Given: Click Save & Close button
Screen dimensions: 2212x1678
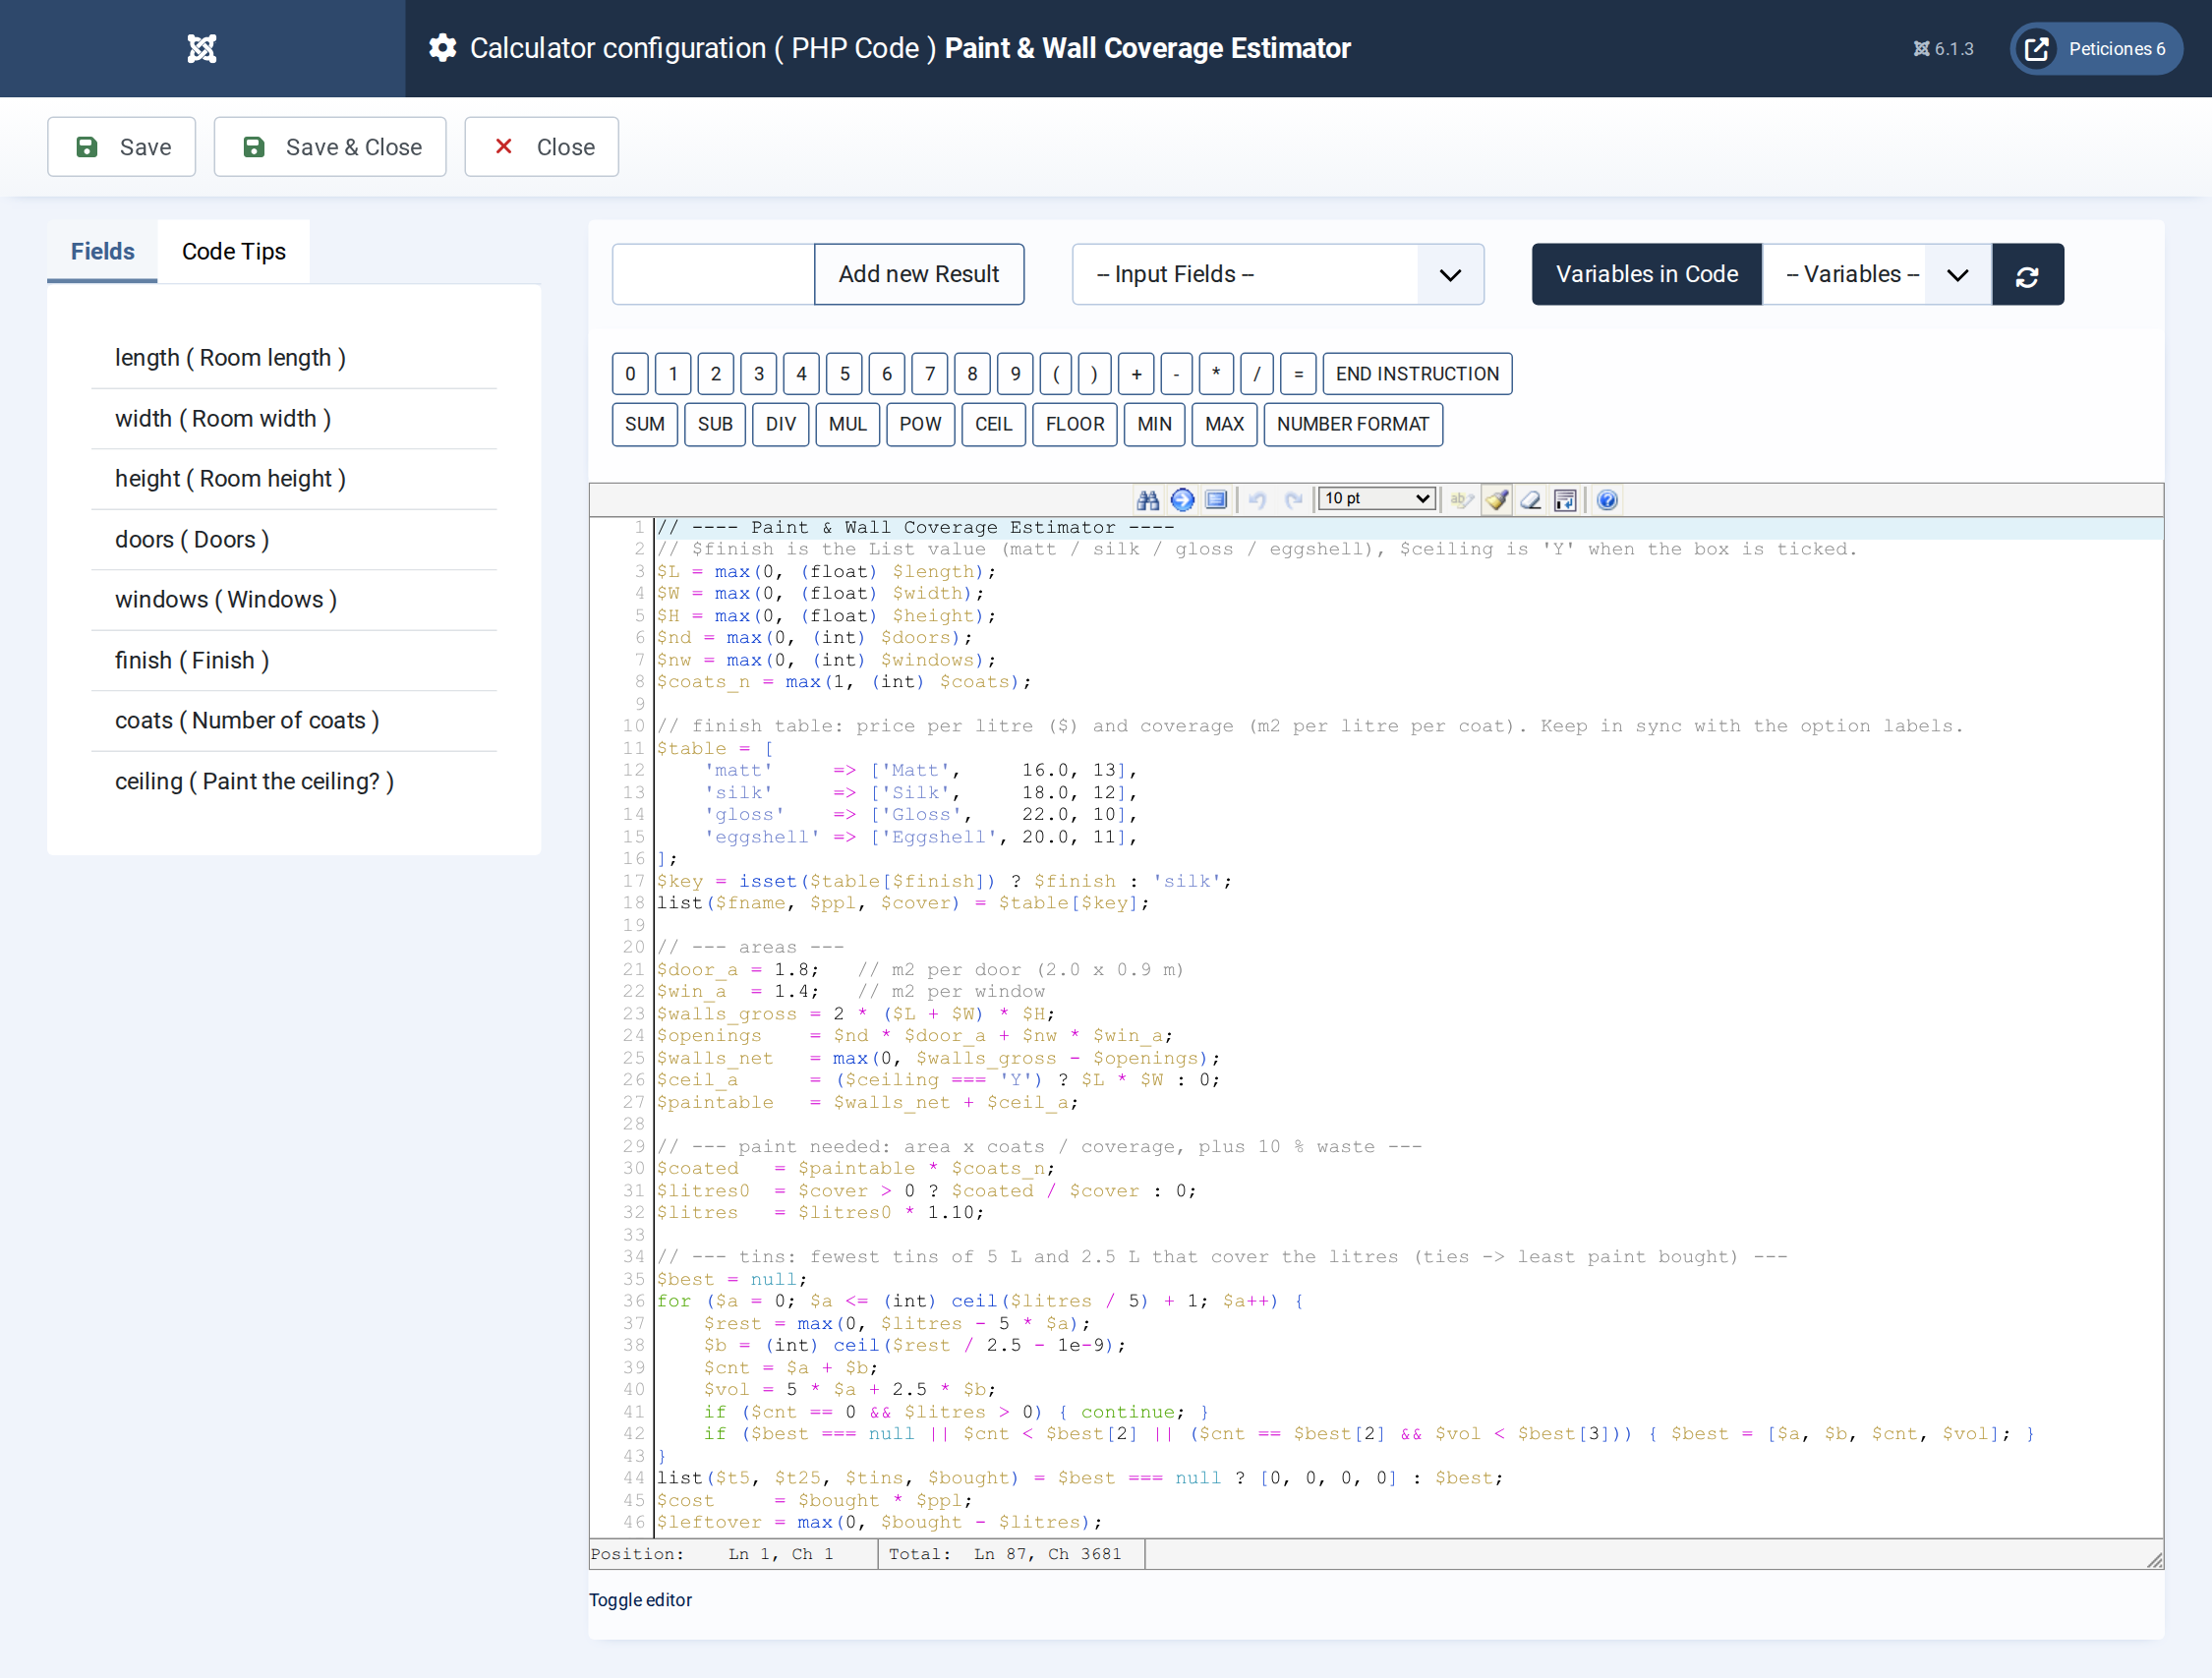Looking at the screenshot, I should [330, 147].
